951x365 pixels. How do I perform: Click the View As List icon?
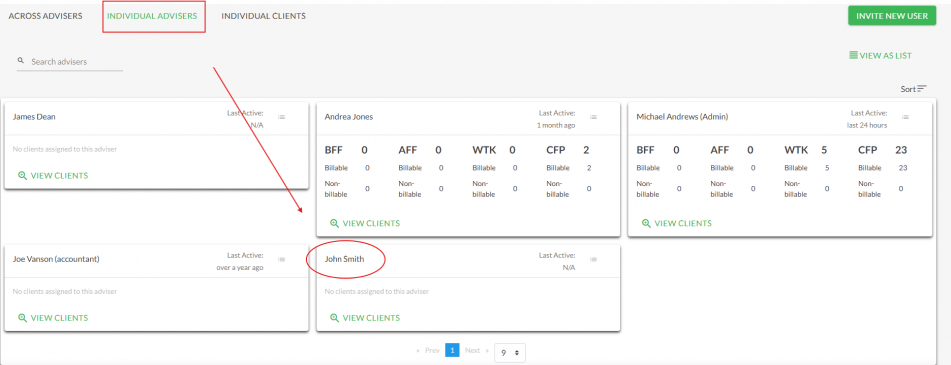(853, 55)
